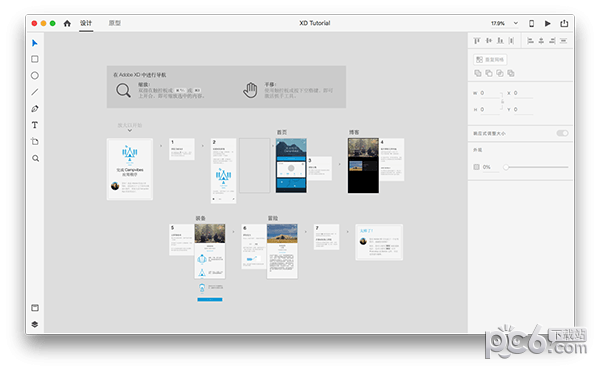
Task: Align objects to left edge
Action: (x=530, y=41)
